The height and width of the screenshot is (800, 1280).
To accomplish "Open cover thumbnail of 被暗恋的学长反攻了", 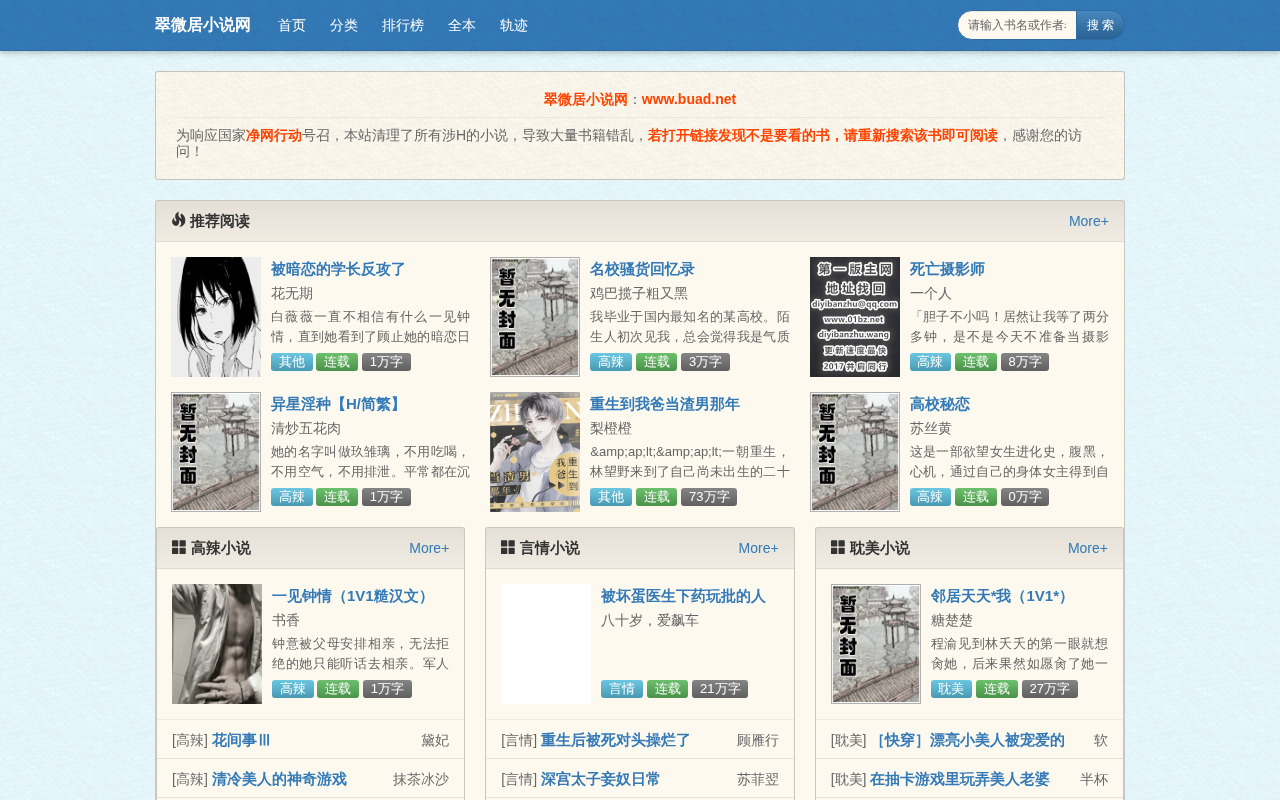I will click(x=216, y=317).
